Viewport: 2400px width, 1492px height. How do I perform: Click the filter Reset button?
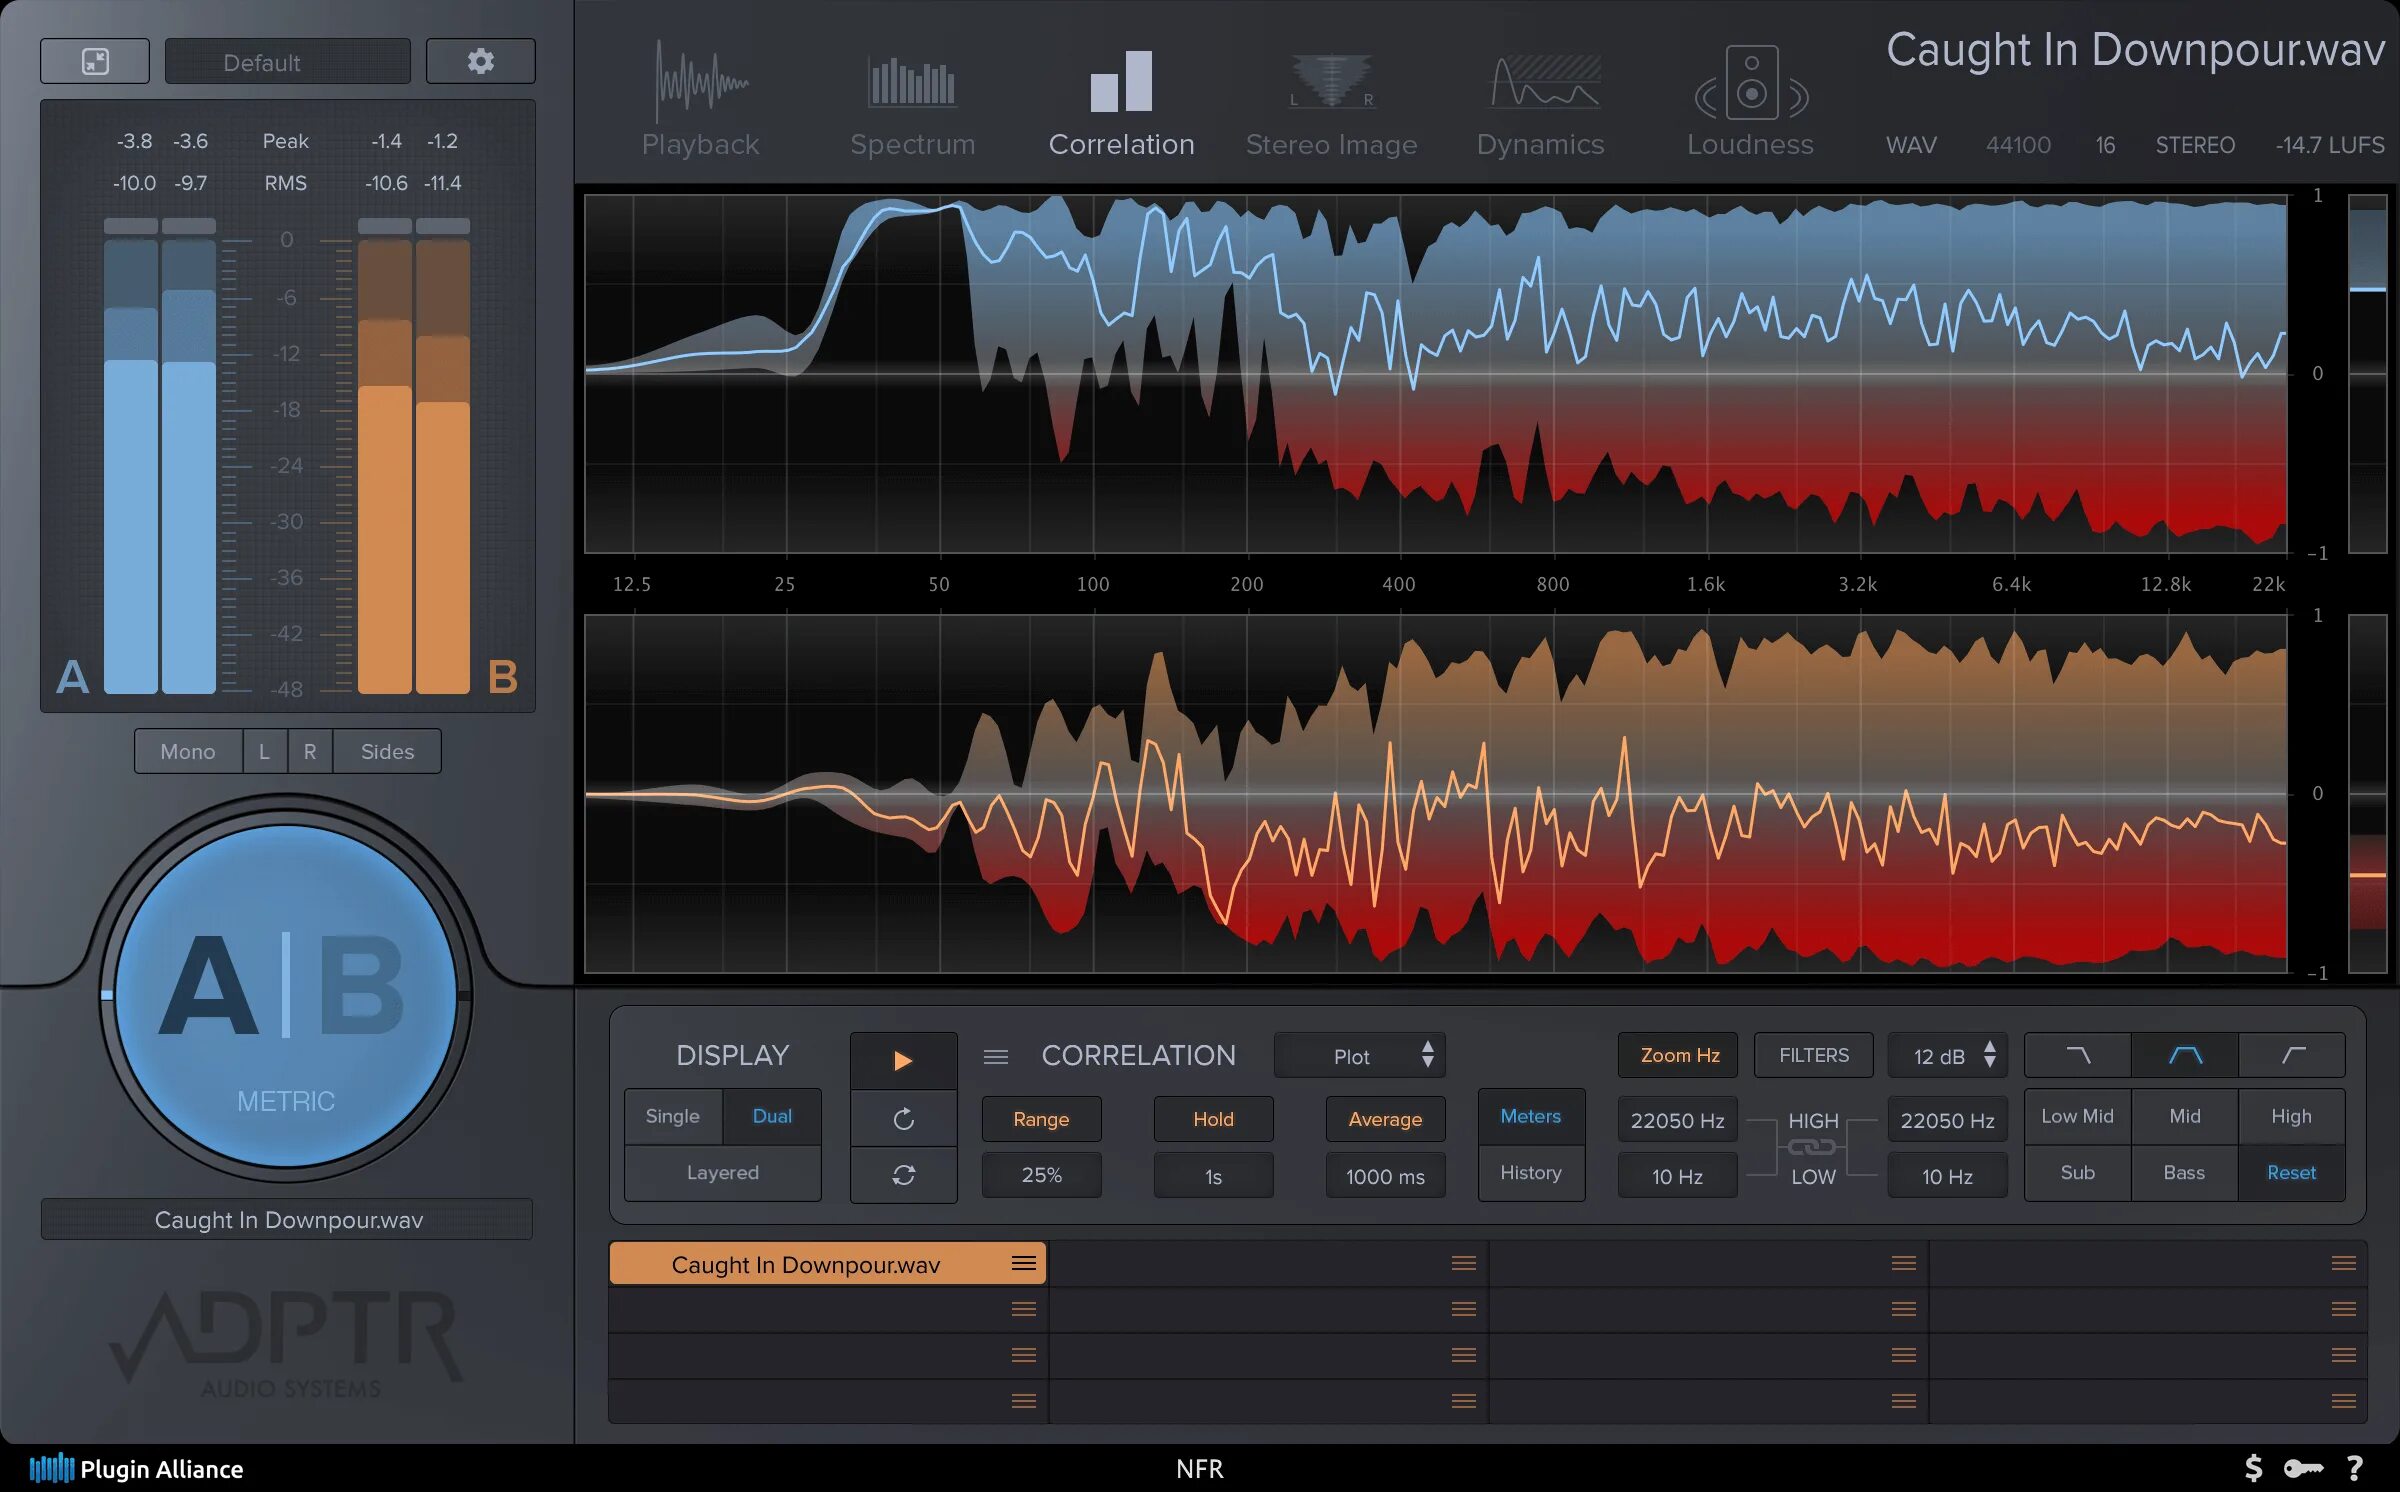point(2291,1173)
